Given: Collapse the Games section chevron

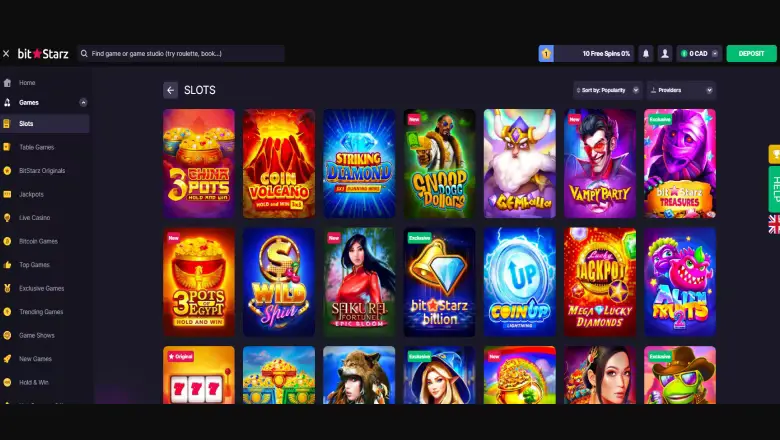Looking at the screenshot, I should (83, 102).
